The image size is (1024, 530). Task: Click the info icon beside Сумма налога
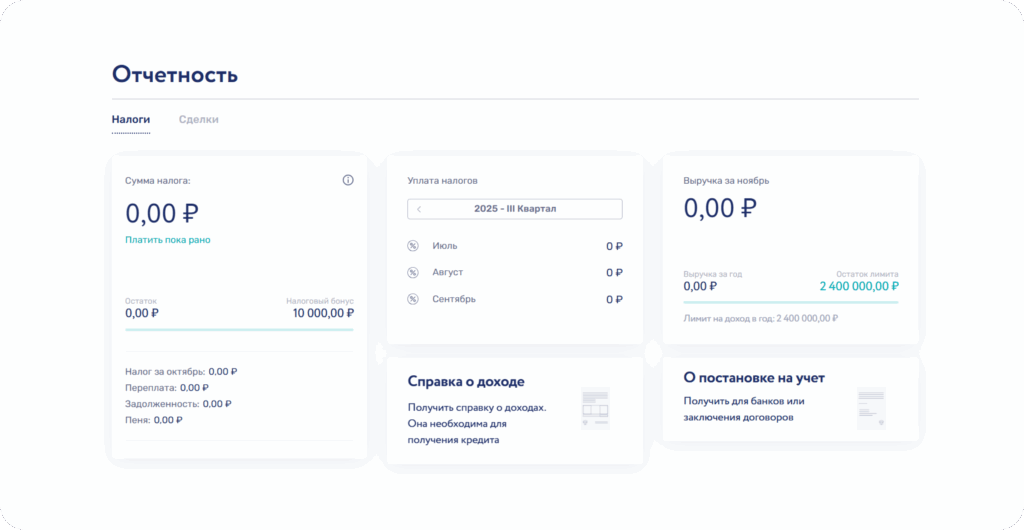point(348,181)
